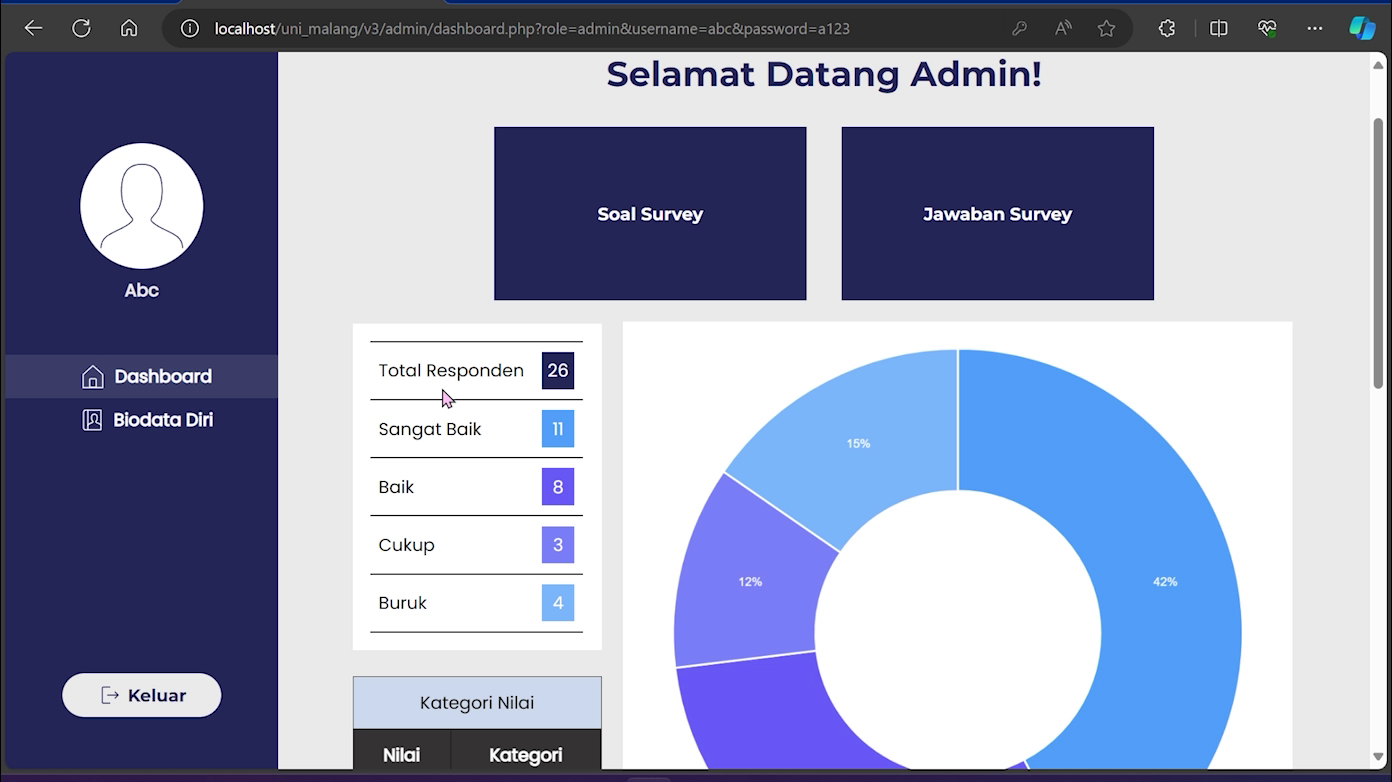Click the Buruk row label
This screenshot has width=1392, height=782.
click(x=402, y=603)
